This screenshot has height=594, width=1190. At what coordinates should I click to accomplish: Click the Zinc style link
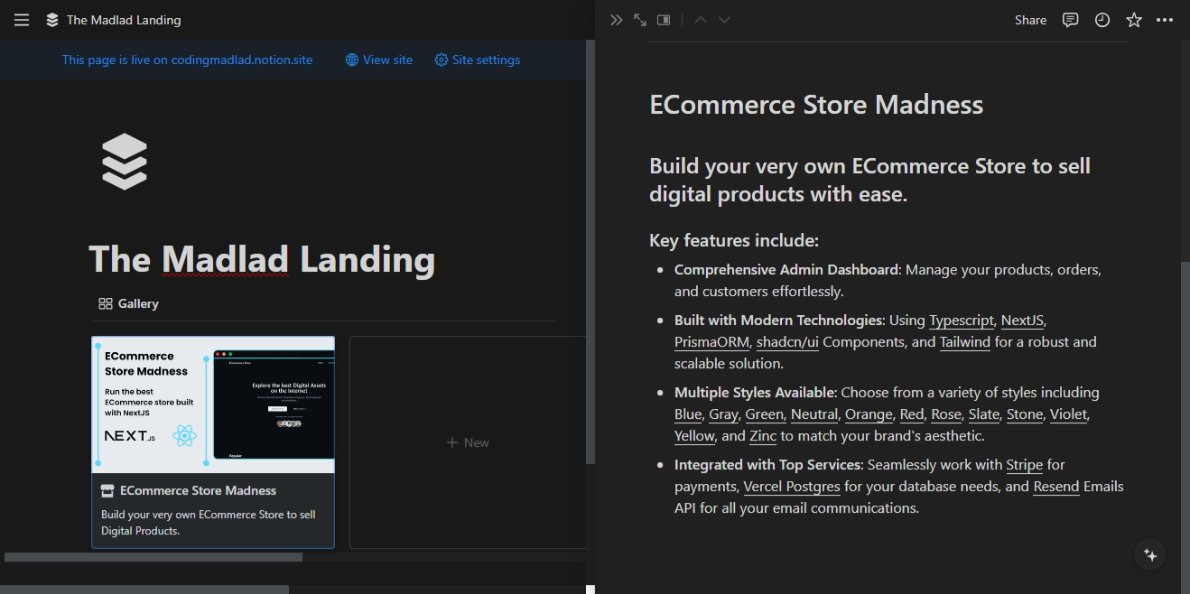coord(763,436)
